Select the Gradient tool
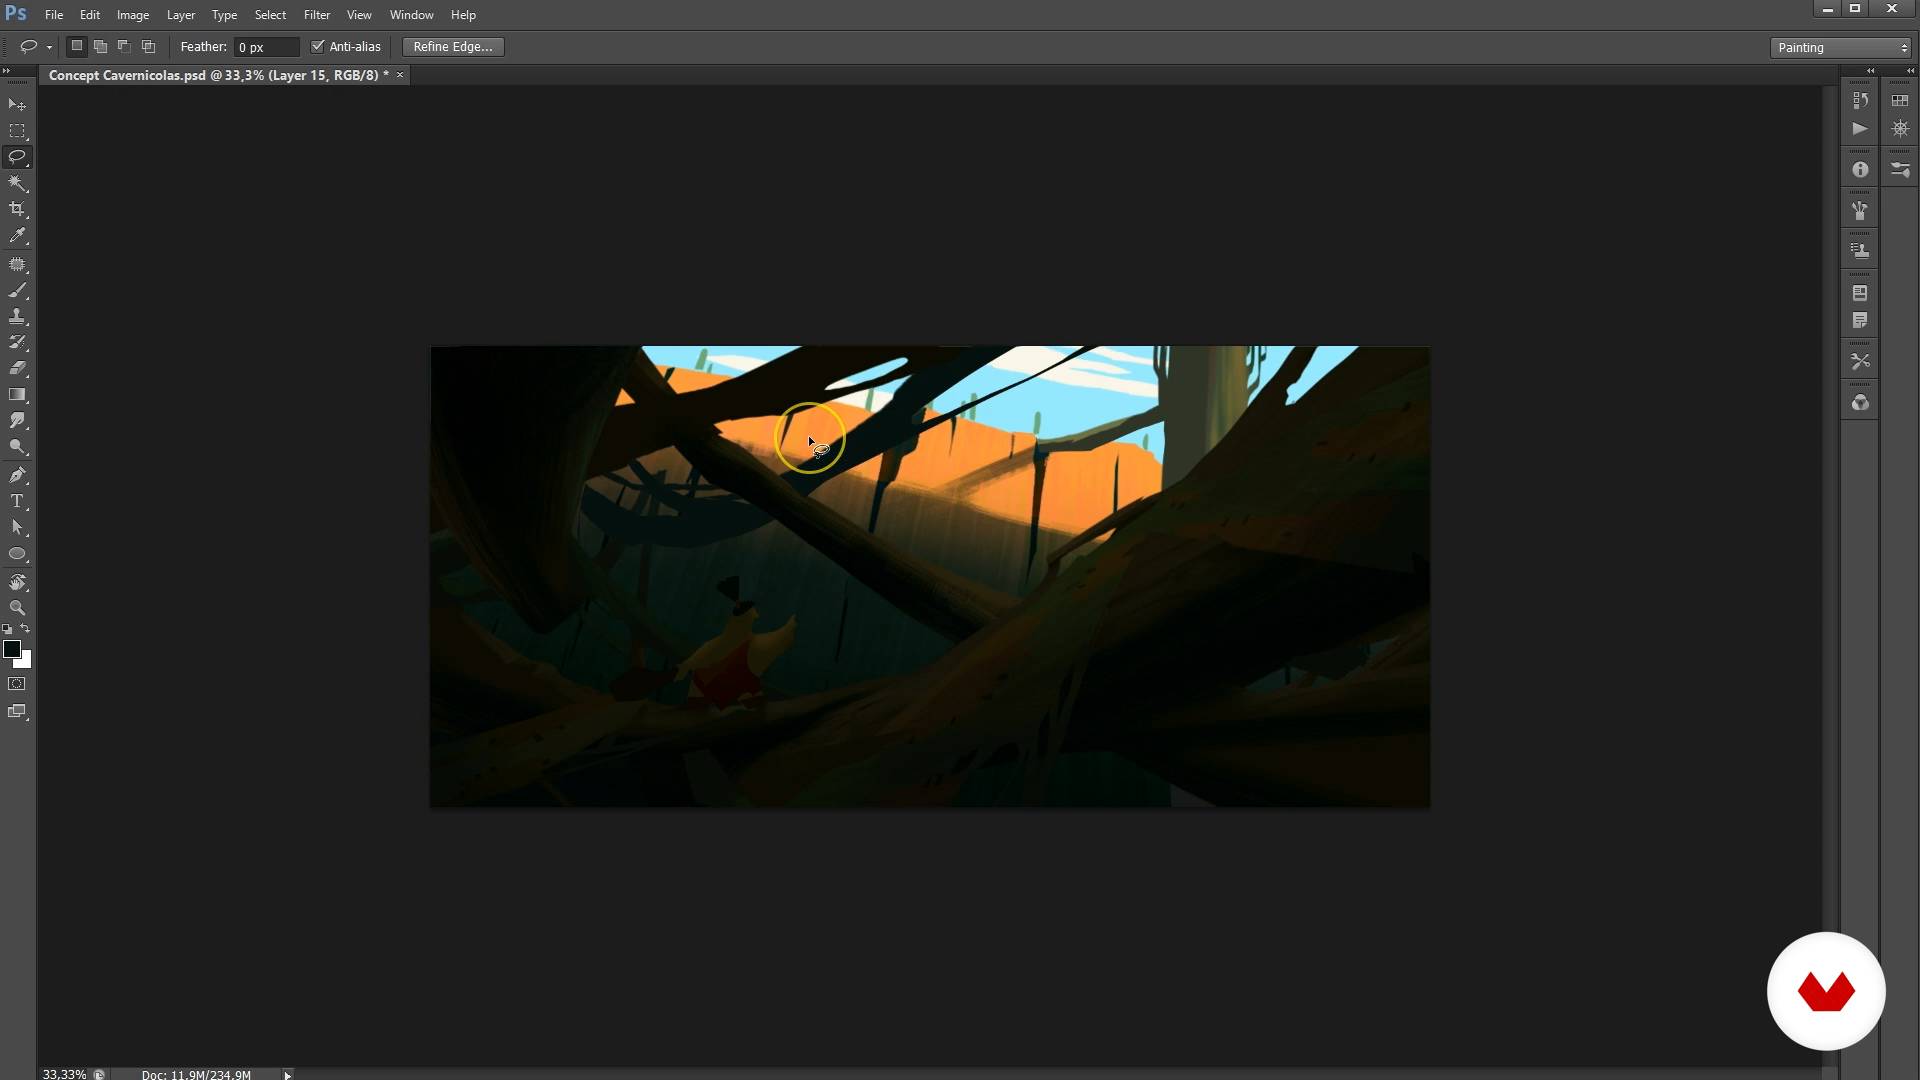 point(17,395)
